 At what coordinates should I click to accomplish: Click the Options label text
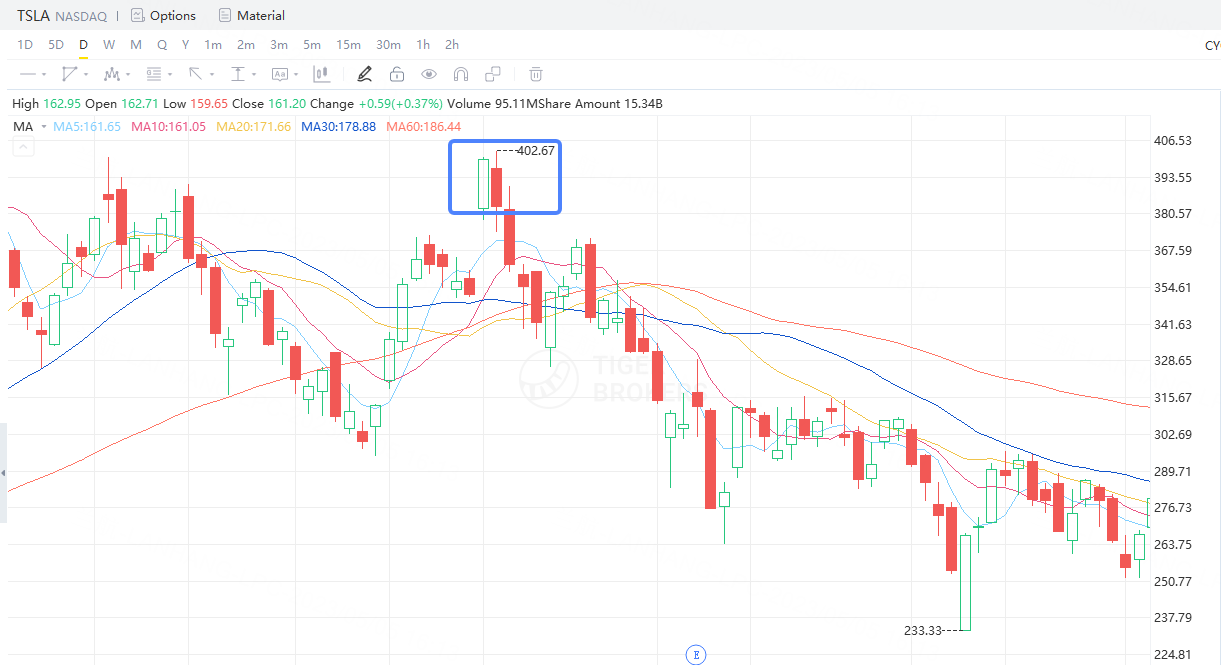tap(173, 15)
